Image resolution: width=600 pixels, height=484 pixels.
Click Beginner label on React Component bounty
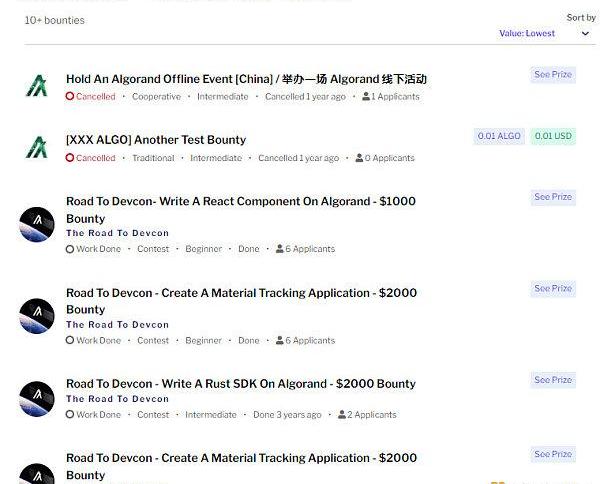point(204,249)
